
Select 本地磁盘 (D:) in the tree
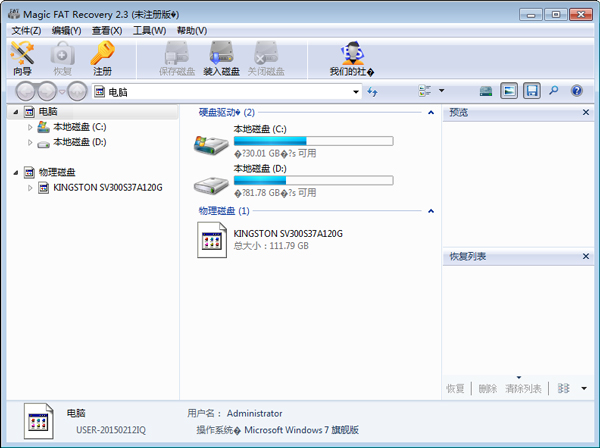click(80, 142)
